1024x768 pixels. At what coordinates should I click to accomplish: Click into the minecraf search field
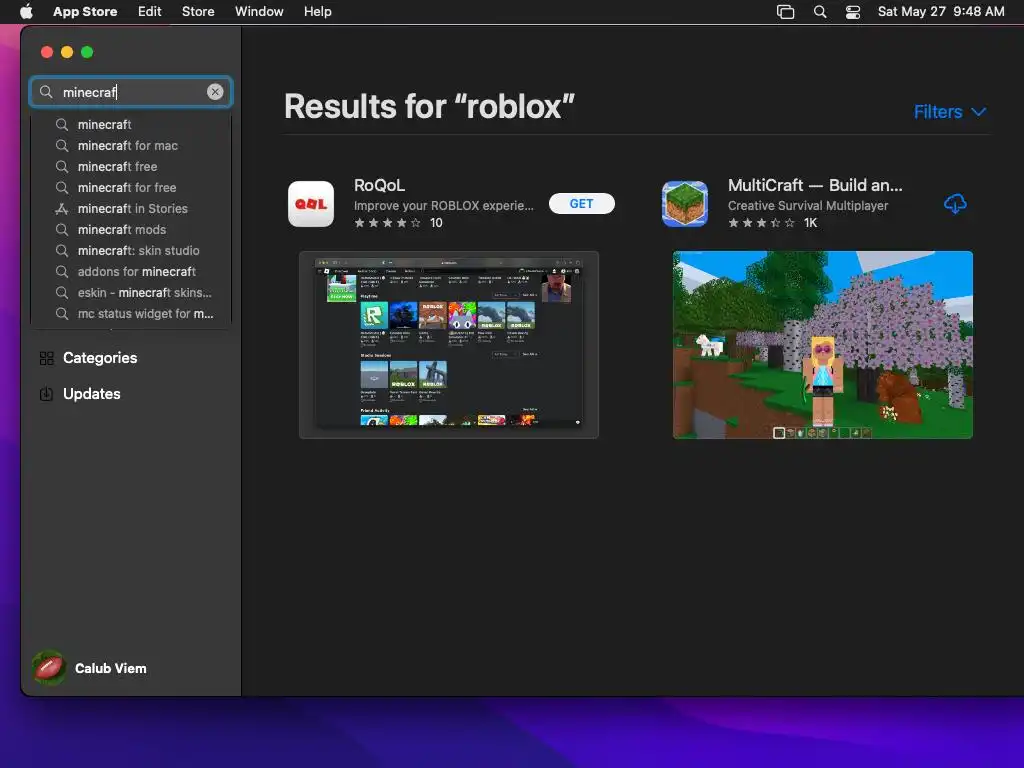click(131, 92)
